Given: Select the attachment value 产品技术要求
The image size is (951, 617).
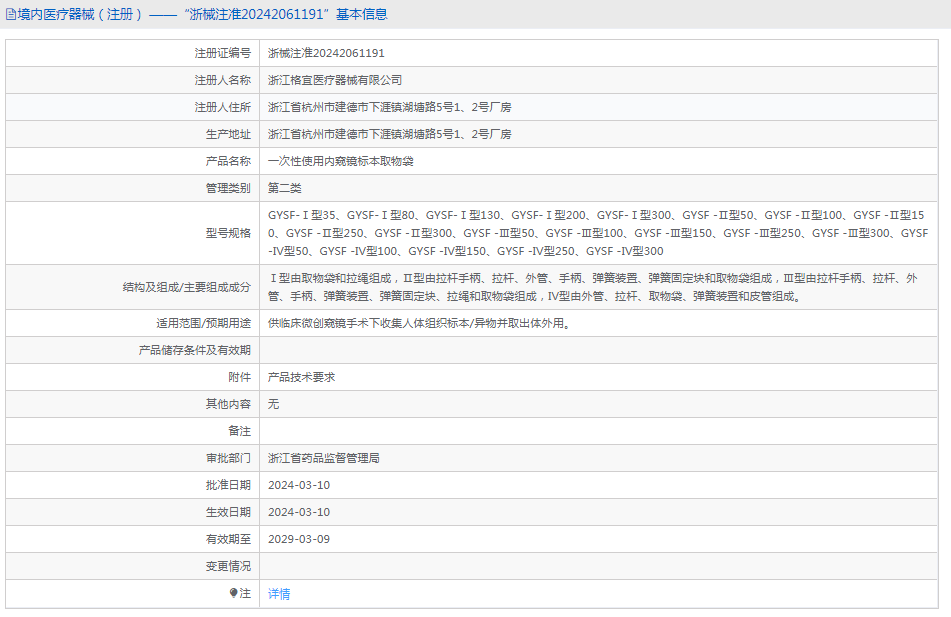Looking at the screenshot, I should tap(301, 377).
